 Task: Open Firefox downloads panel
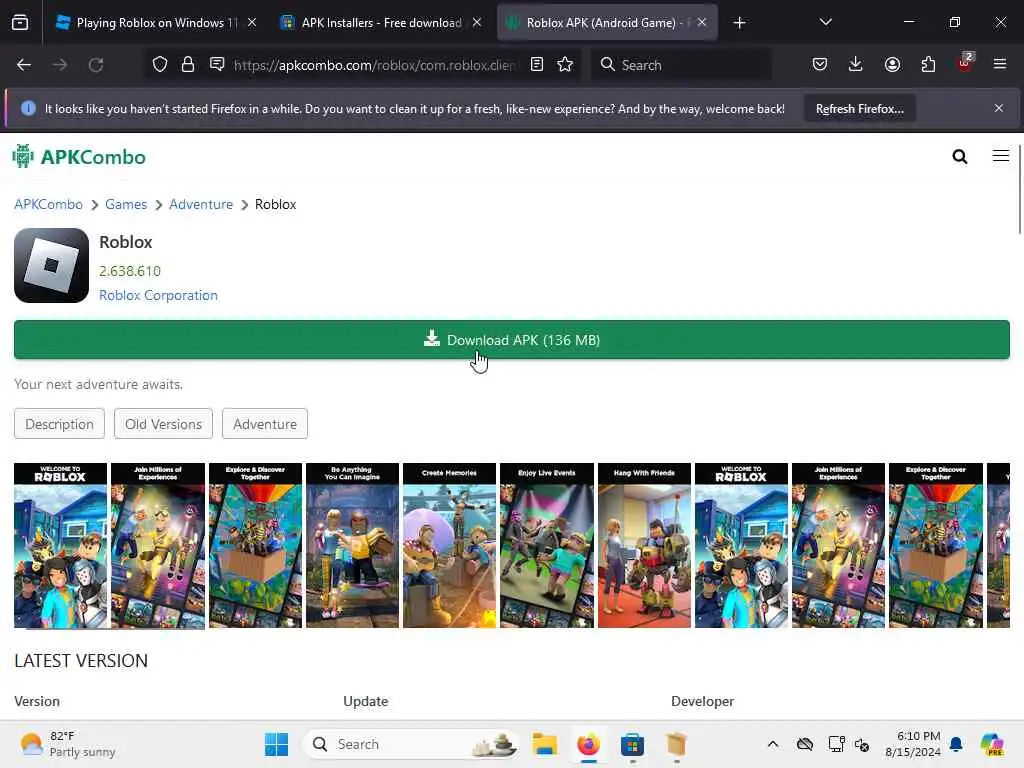(856, 64)
